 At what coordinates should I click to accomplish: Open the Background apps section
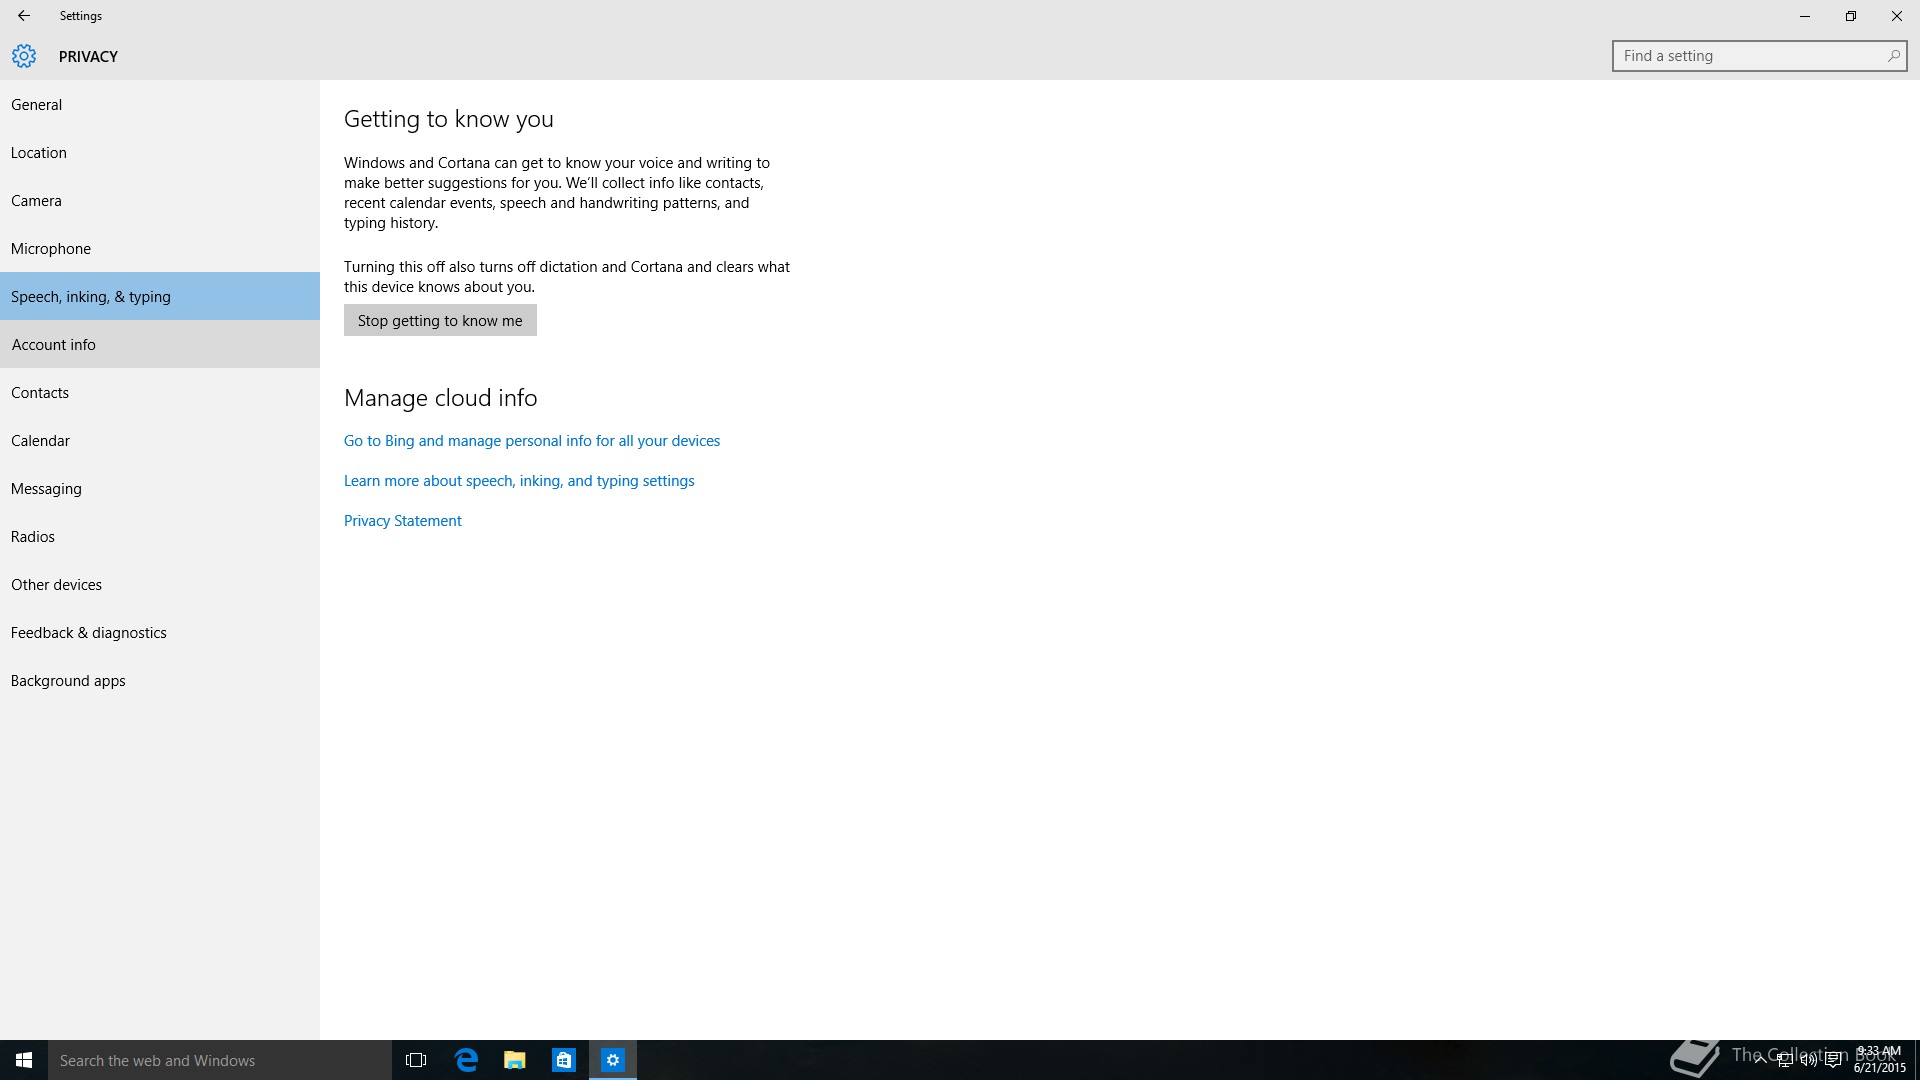point(160,680)
